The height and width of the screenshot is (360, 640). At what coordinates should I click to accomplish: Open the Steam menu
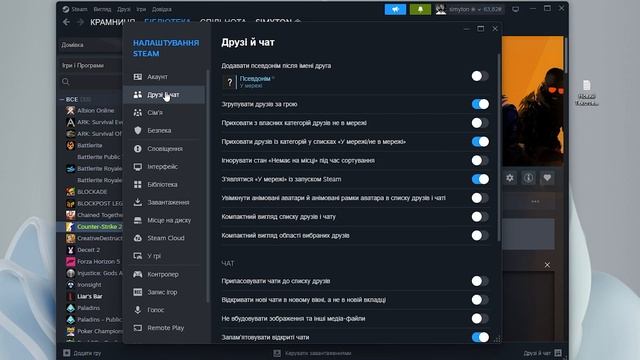(x=79, y=9)
